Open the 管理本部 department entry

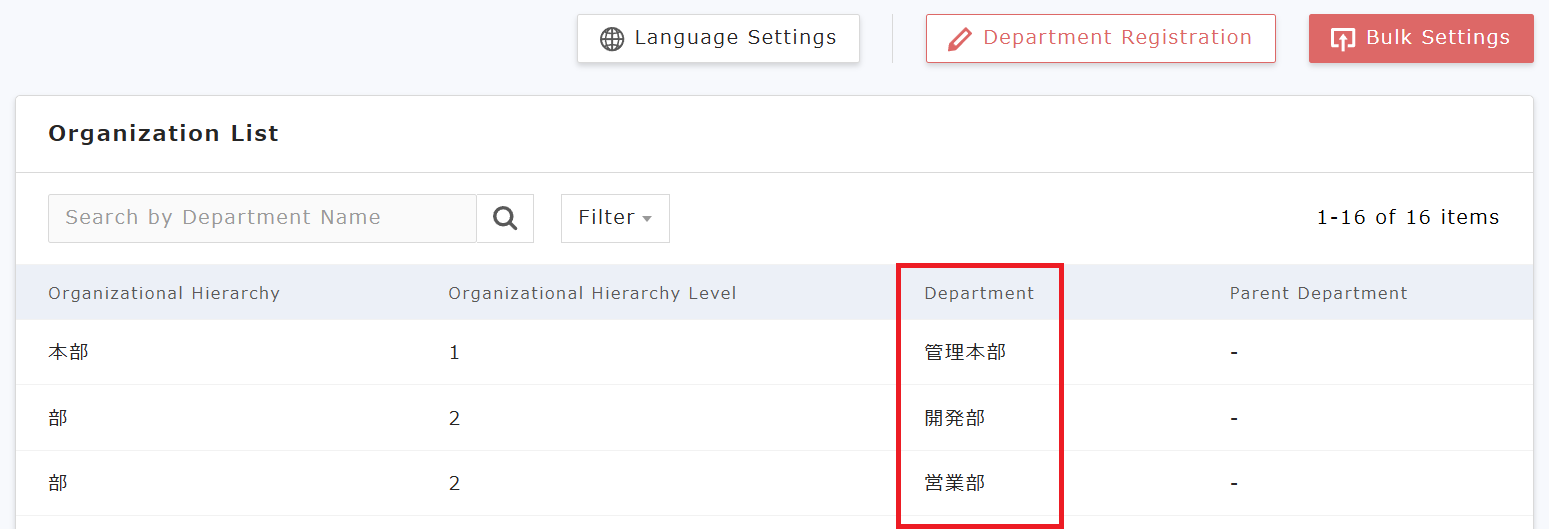point(965,352)
